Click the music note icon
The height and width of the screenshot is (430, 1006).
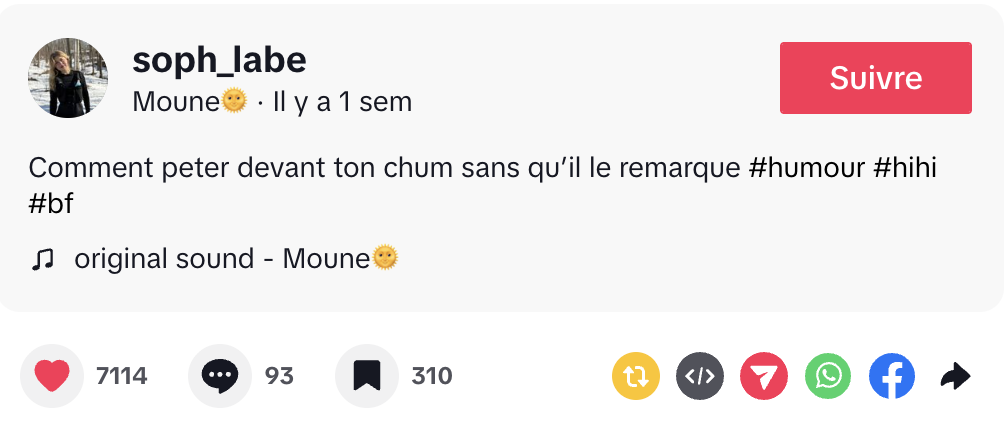tap(42, 259)
